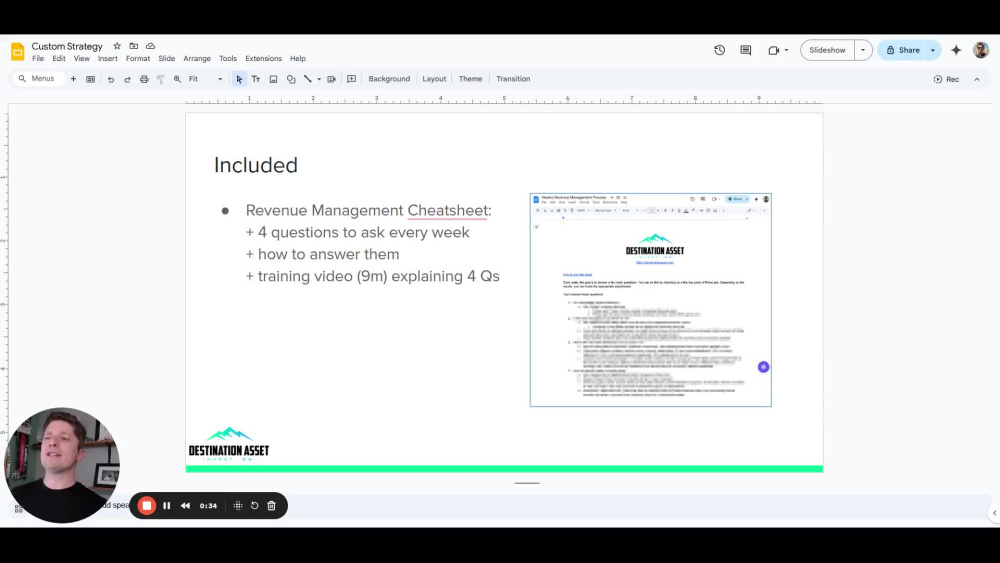Pause the screen recording
This screenshot has height=563, width=1000.
click(166, 506)
